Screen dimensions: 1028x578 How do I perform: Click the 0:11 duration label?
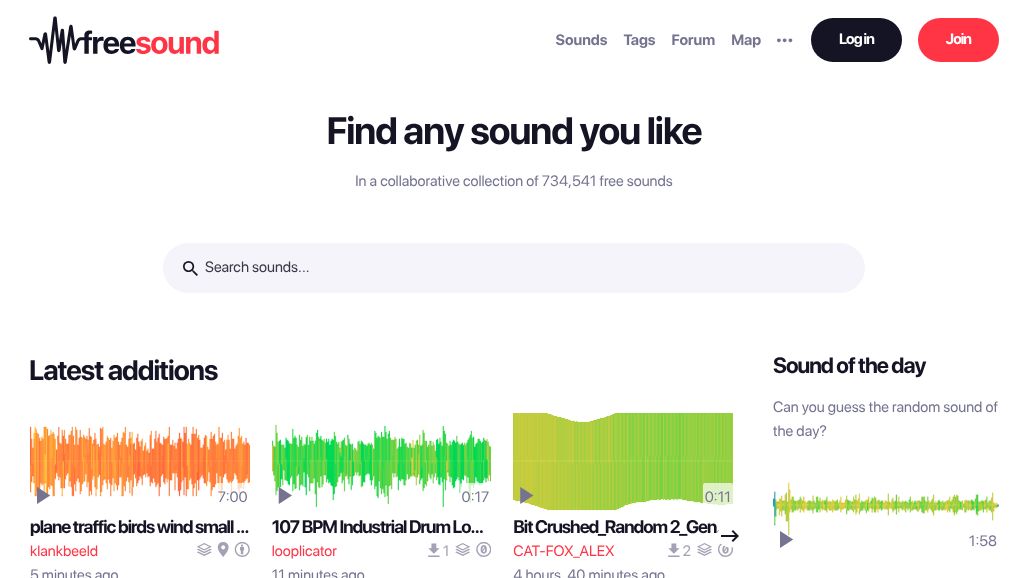tap(717, 497)
